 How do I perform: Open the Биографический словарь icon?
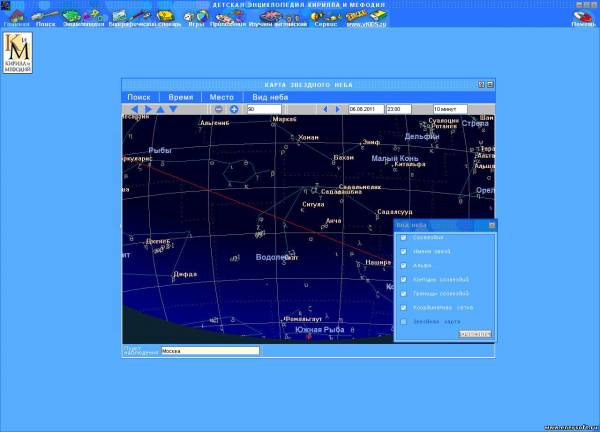(145, 18)
